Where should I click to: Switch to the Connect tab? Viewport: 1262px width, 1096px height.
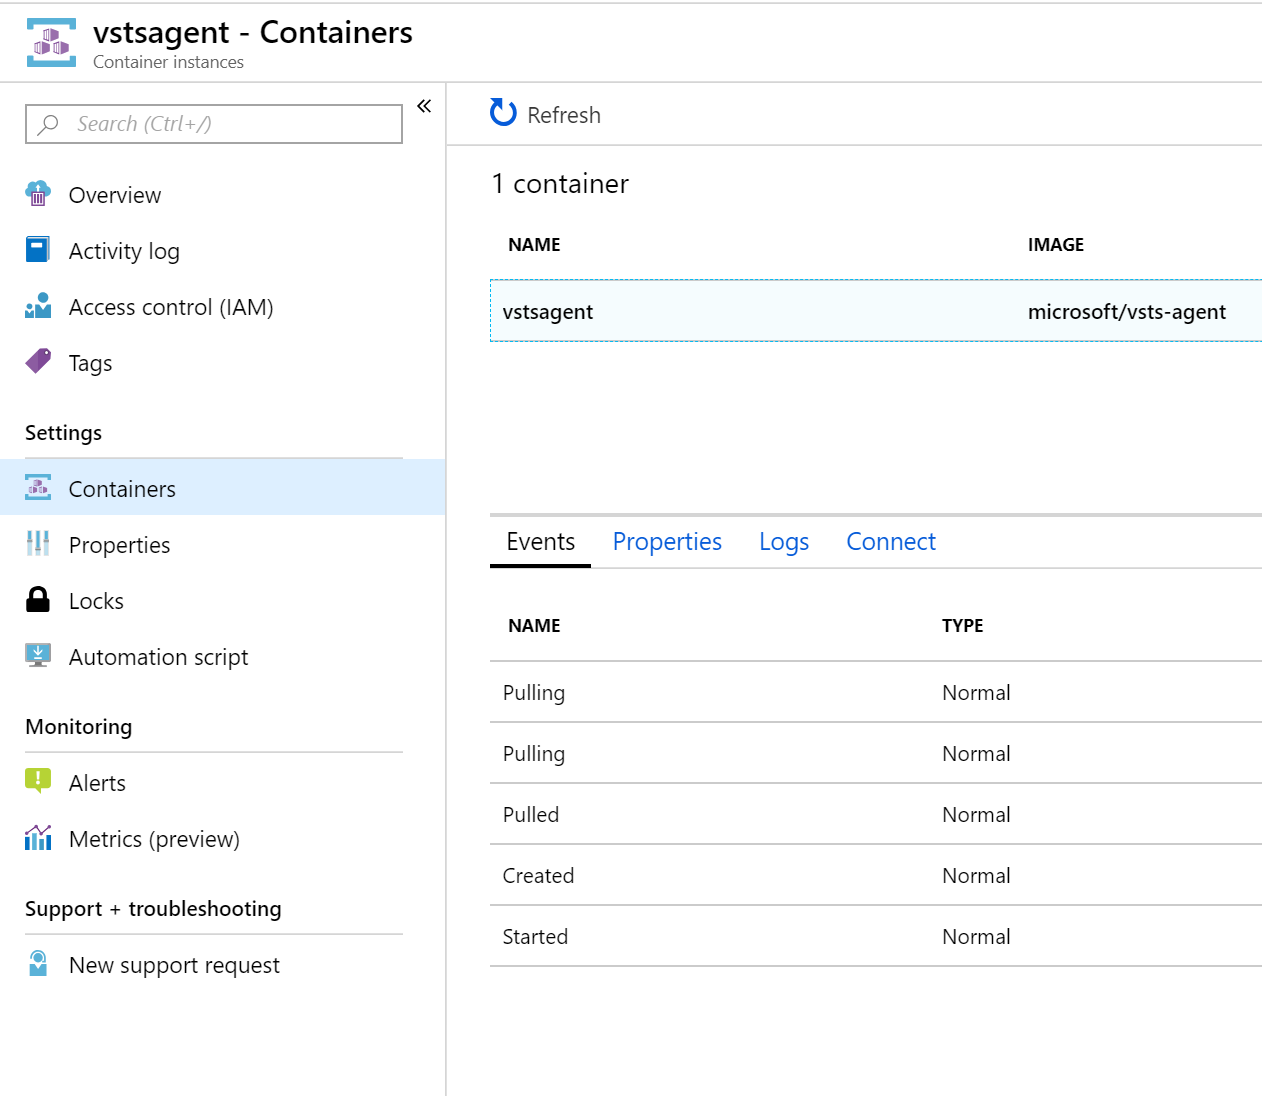[891, 542]
